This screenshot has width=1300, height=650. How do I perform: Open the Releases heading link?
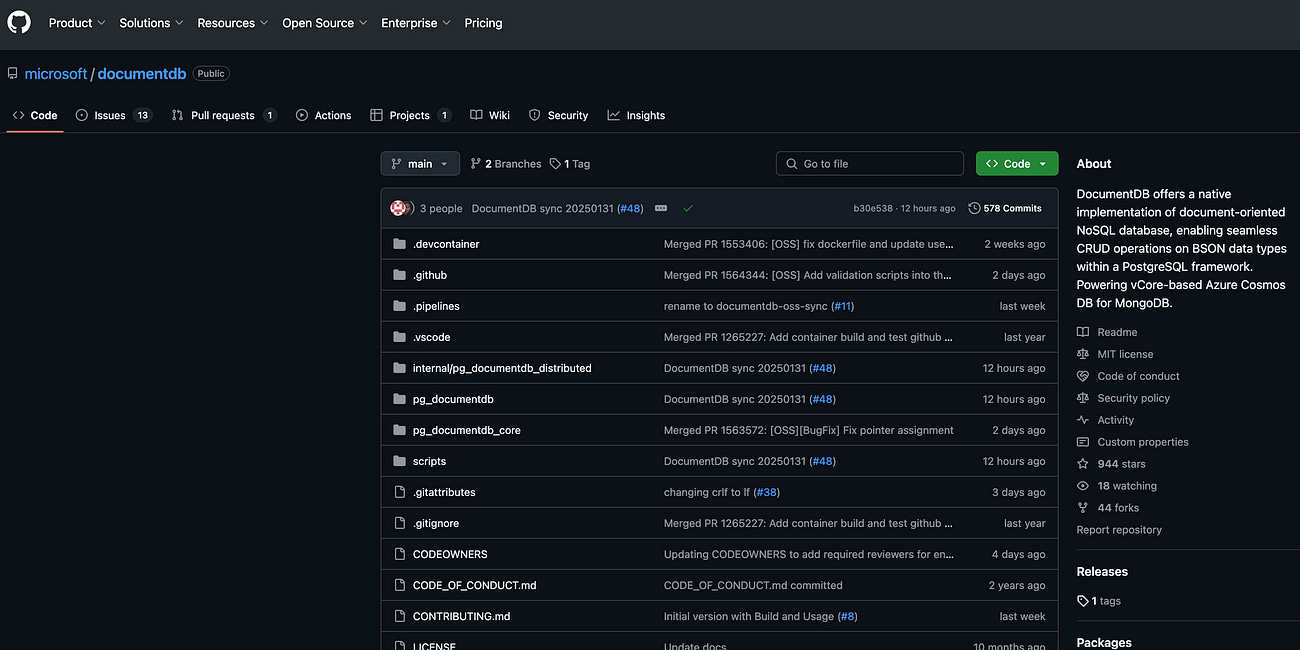tap(1102, 572)
